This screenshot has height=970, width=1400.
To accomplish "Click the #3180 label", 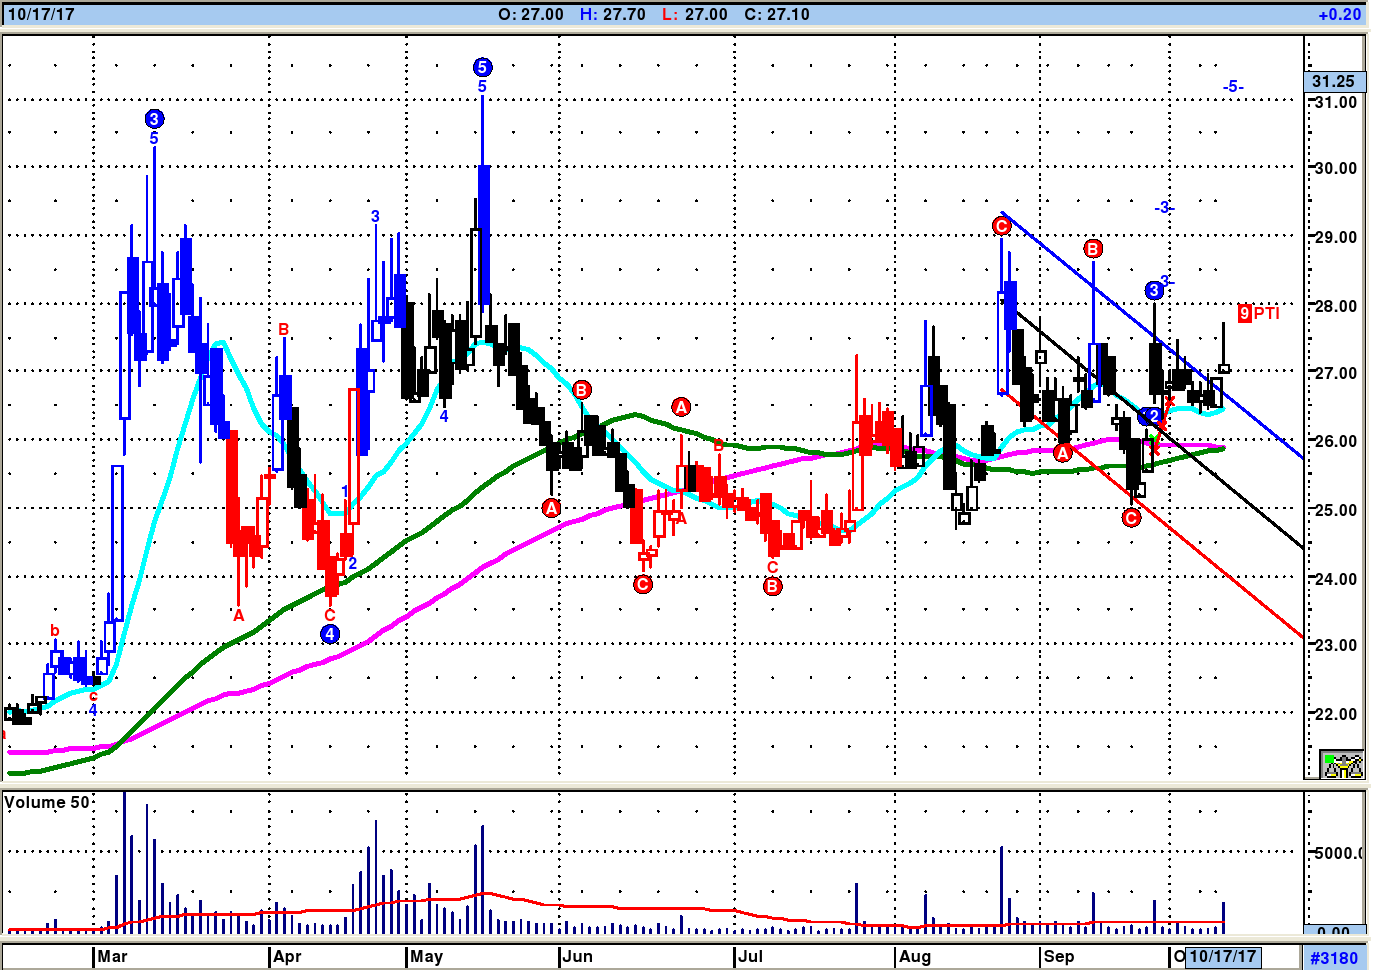I will [1335, 958].
